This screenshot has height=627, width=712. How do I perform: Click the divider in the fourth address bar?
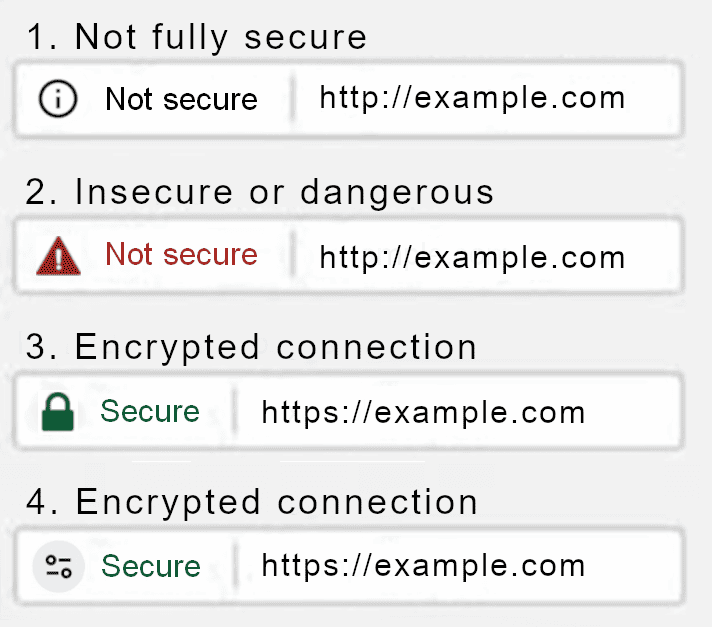236,567
